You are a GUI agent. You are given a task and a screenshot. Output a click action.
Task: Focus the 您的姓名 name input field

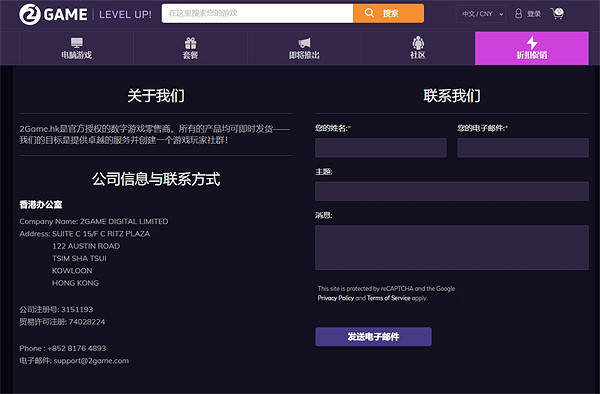pos(381,148)
